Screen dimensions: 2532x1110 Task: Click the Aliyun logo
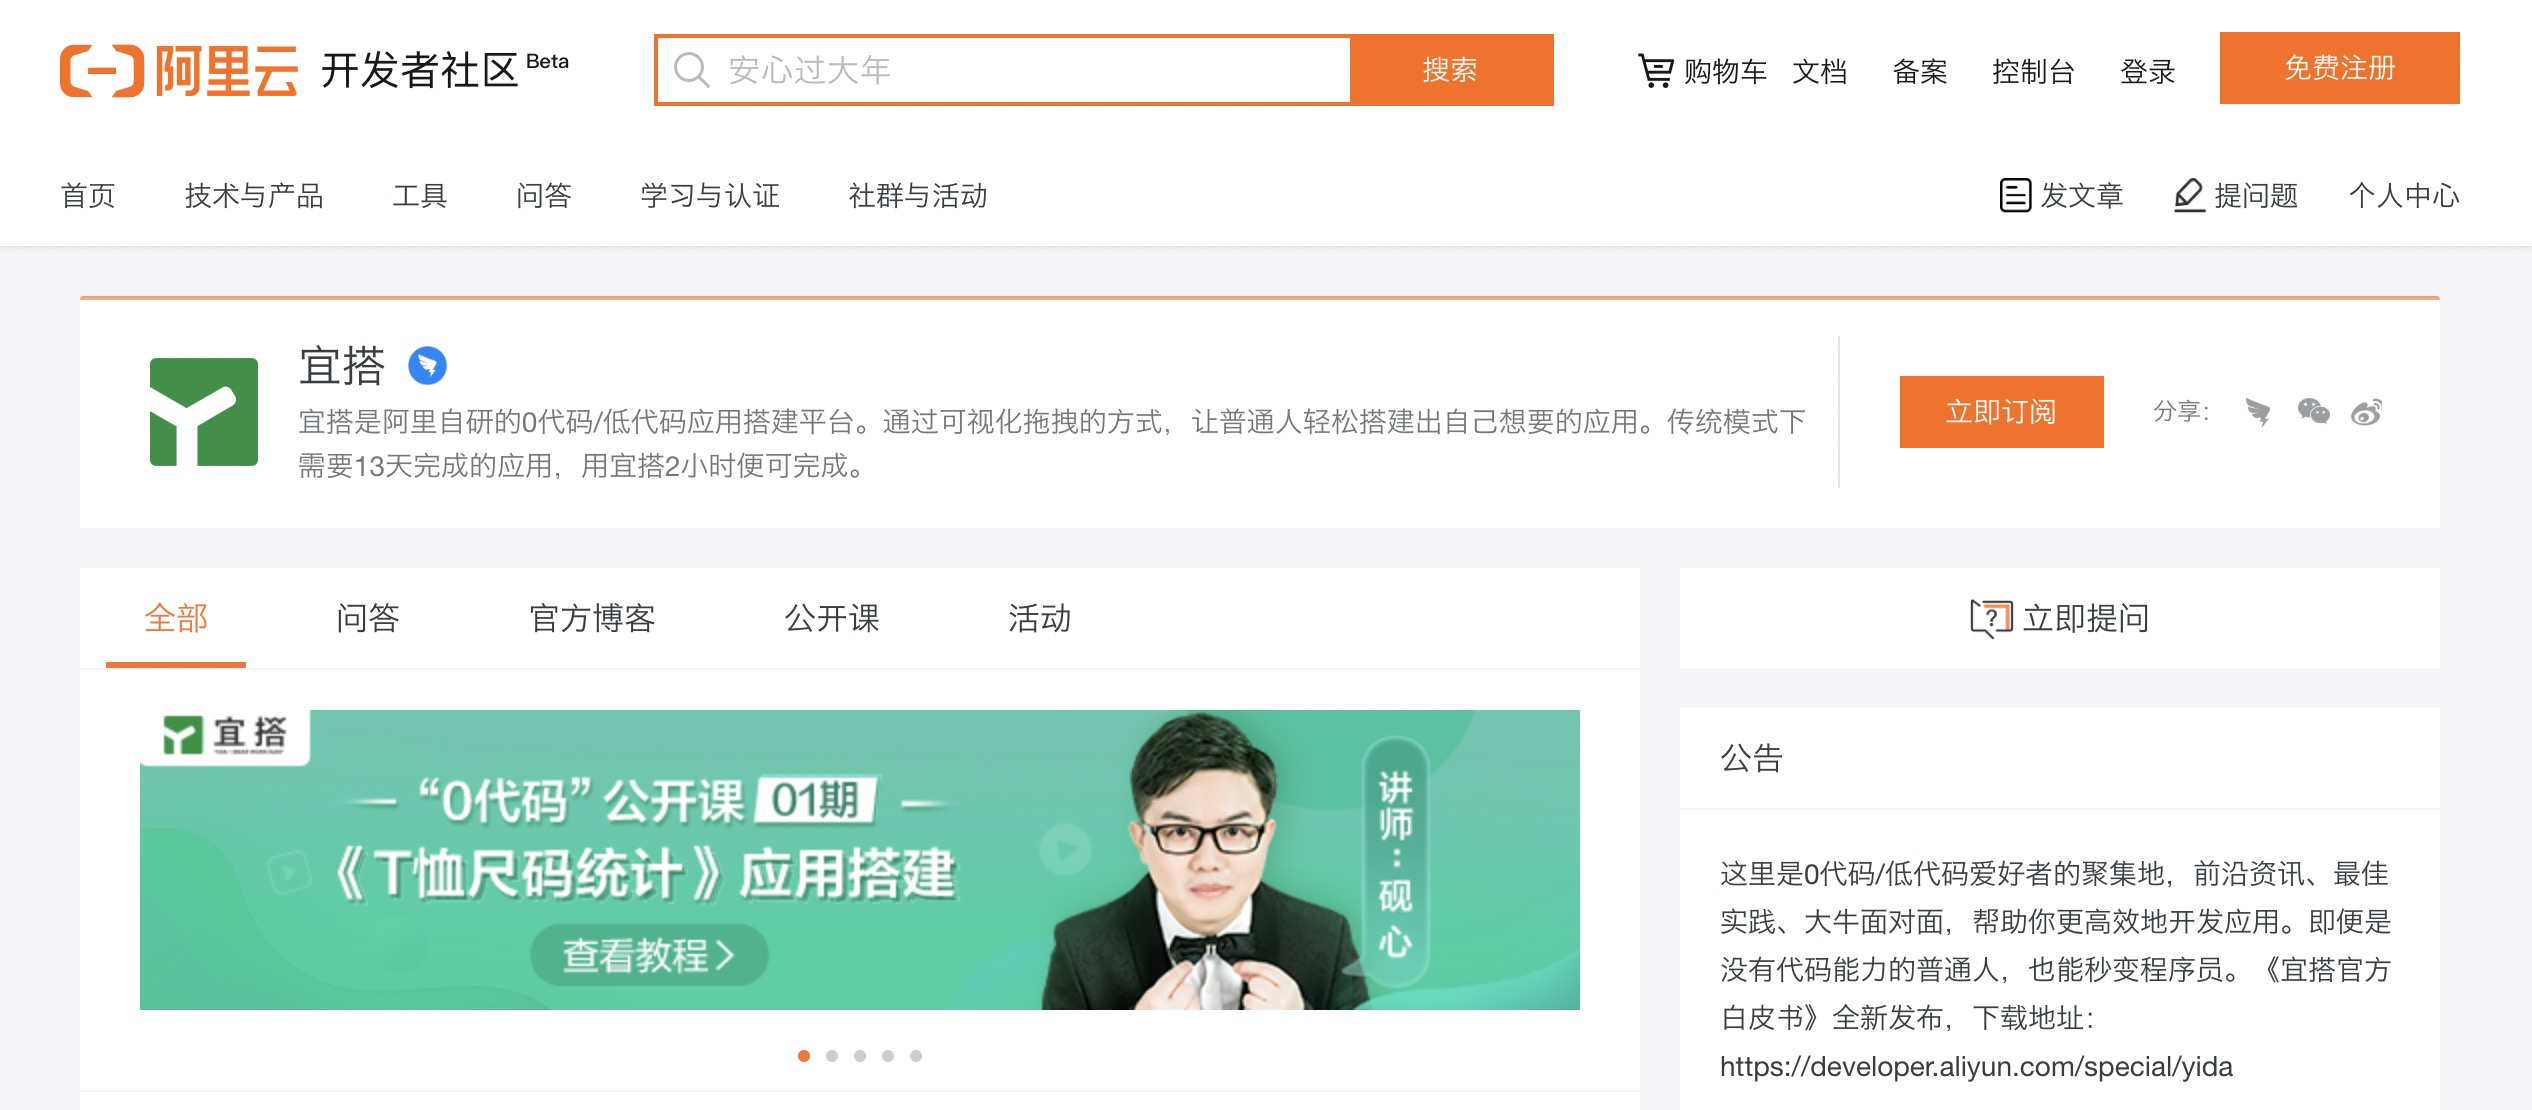[x=179, y=71]
